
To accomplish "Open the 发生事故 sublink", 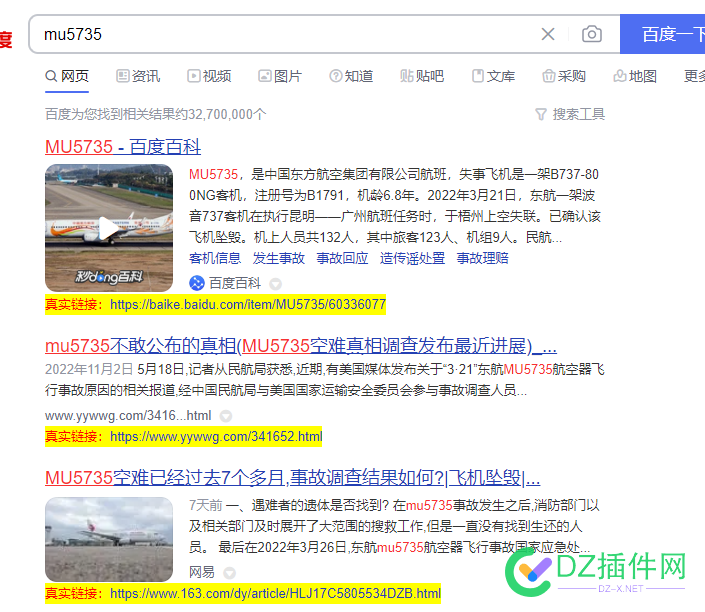I will 279,258.
